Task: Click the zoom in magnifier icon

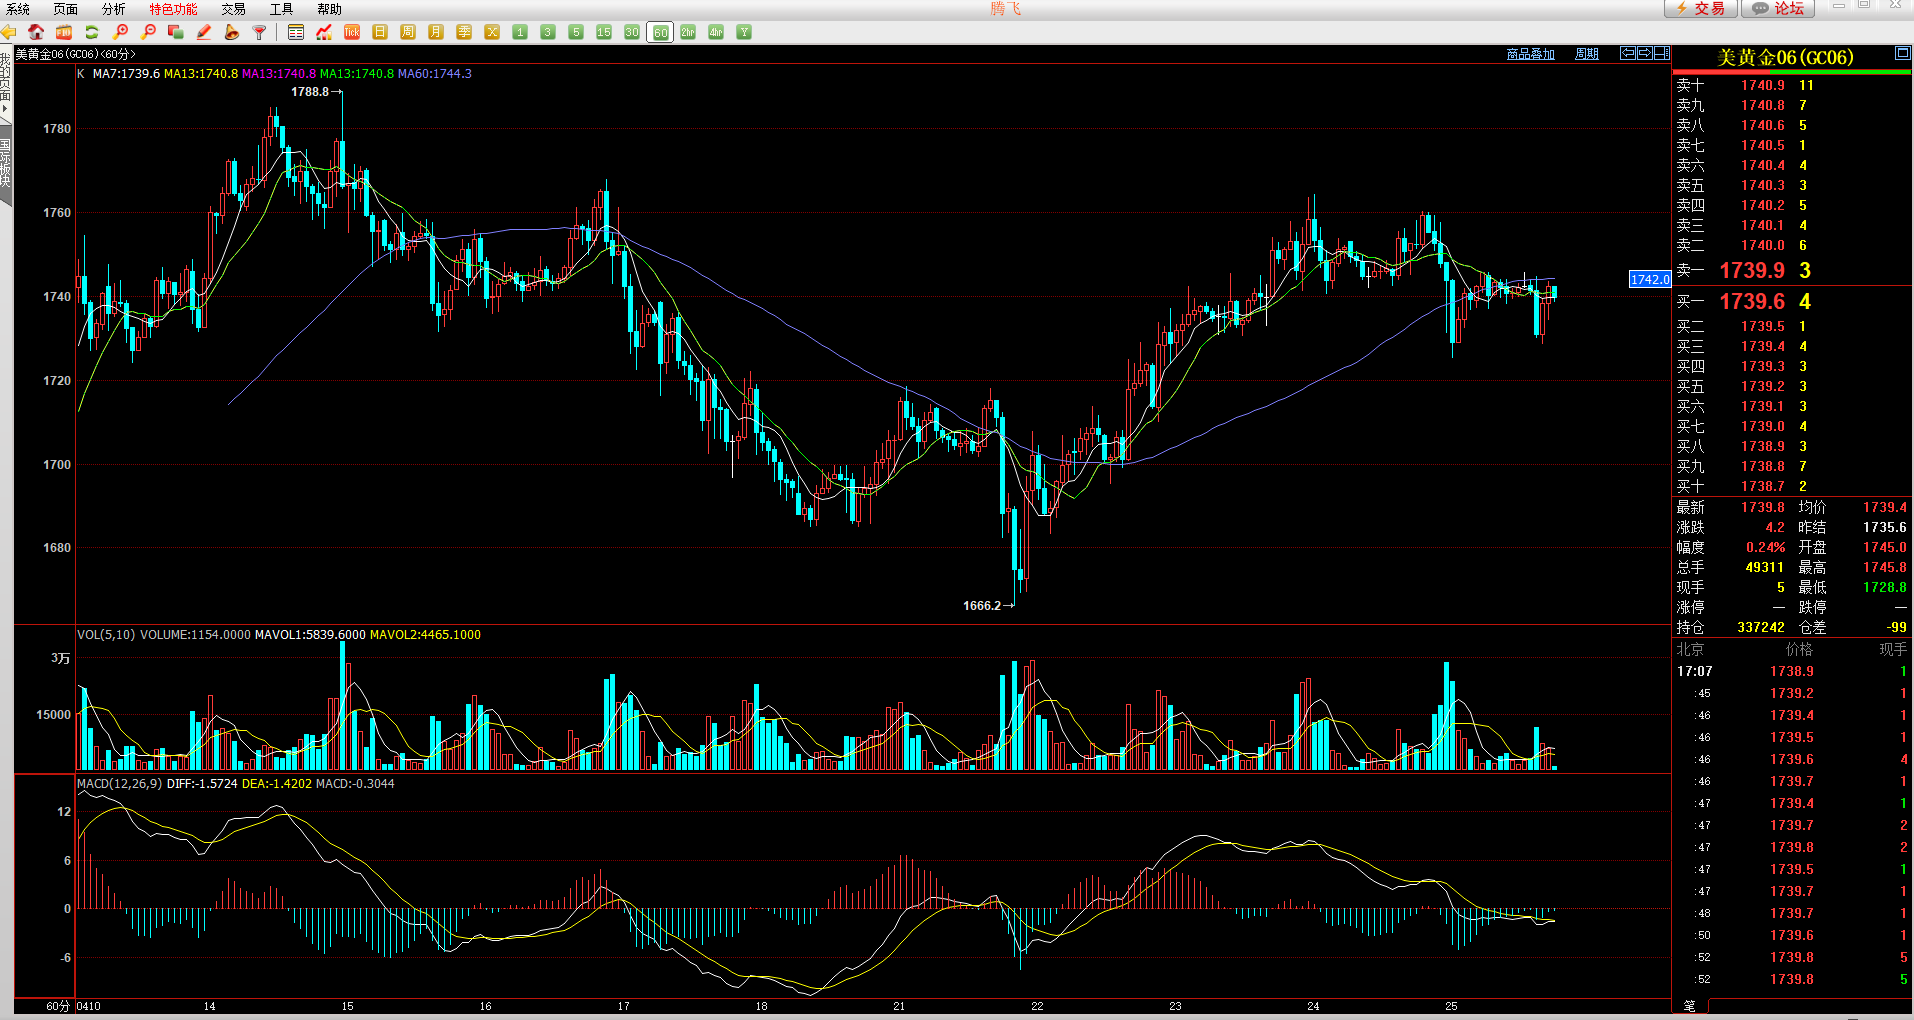Action: tap(120, 32)
